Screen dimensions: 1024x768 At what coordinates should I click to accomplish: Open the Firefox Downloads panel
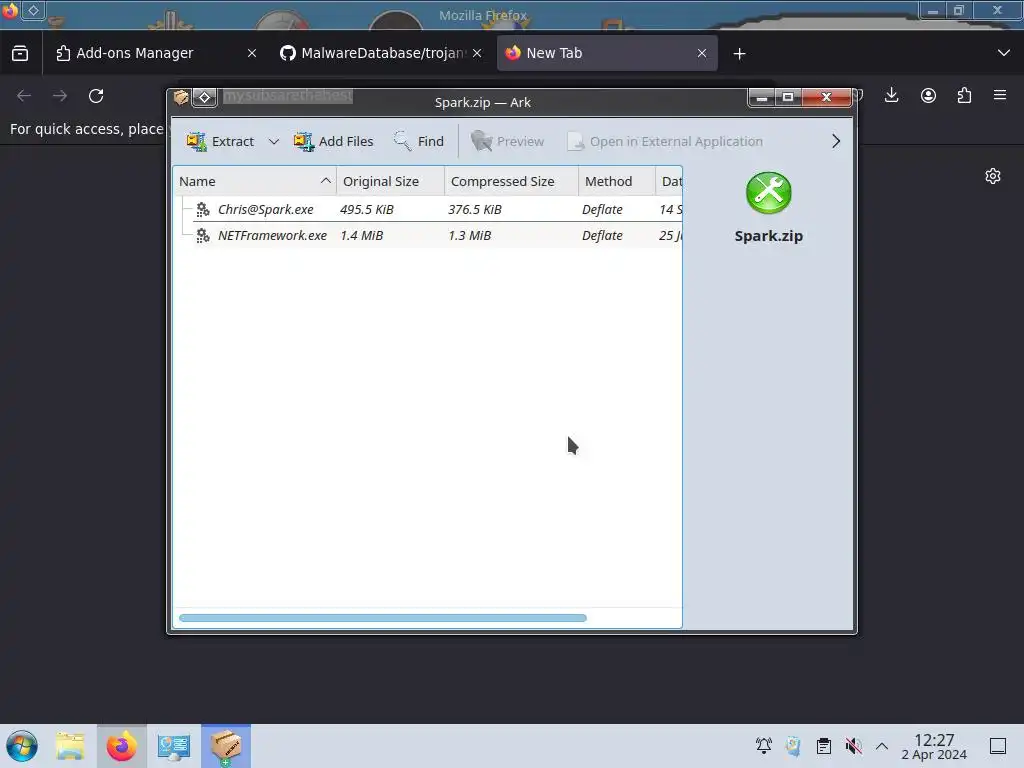click(891, 95)
